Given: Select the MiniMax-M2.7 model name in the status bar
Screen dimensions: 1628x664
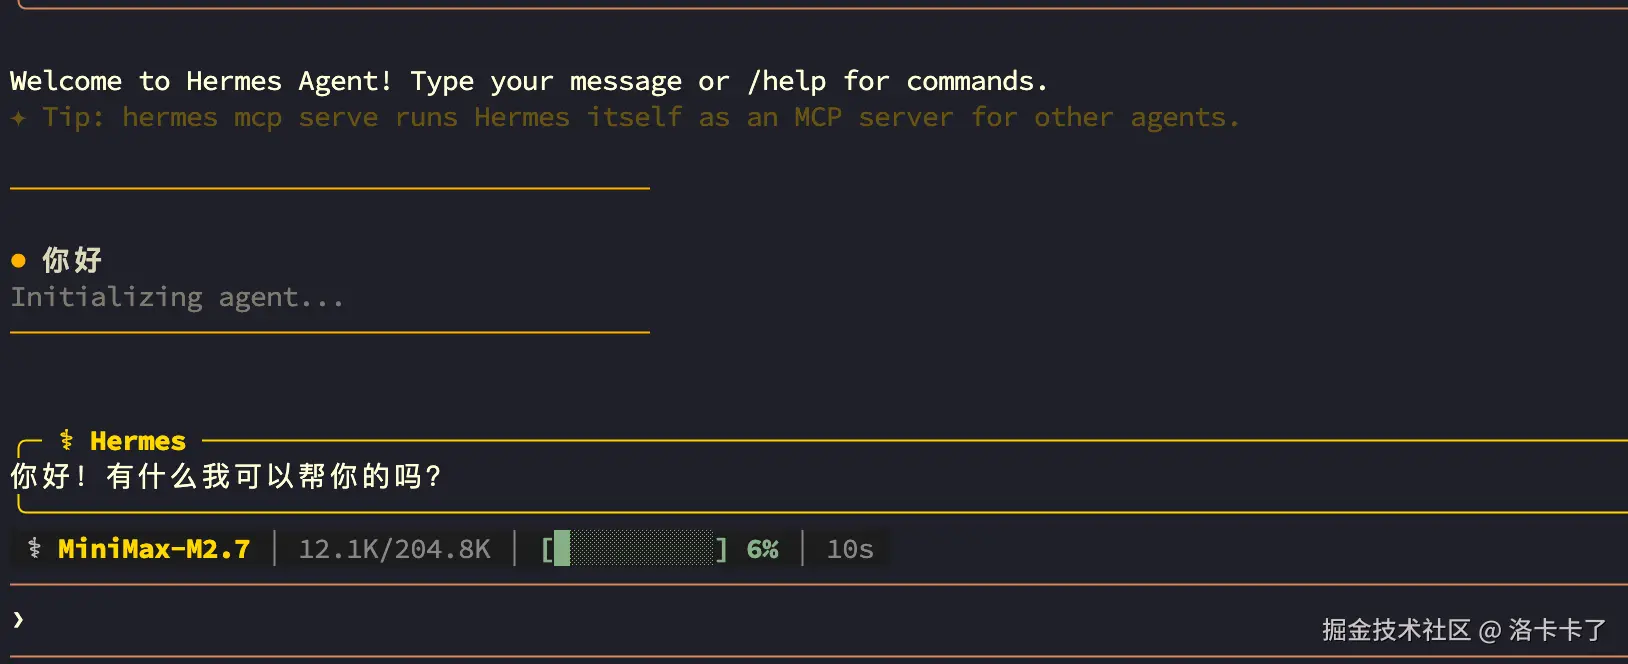Looking at the screenshot, I should pos(154,549).
